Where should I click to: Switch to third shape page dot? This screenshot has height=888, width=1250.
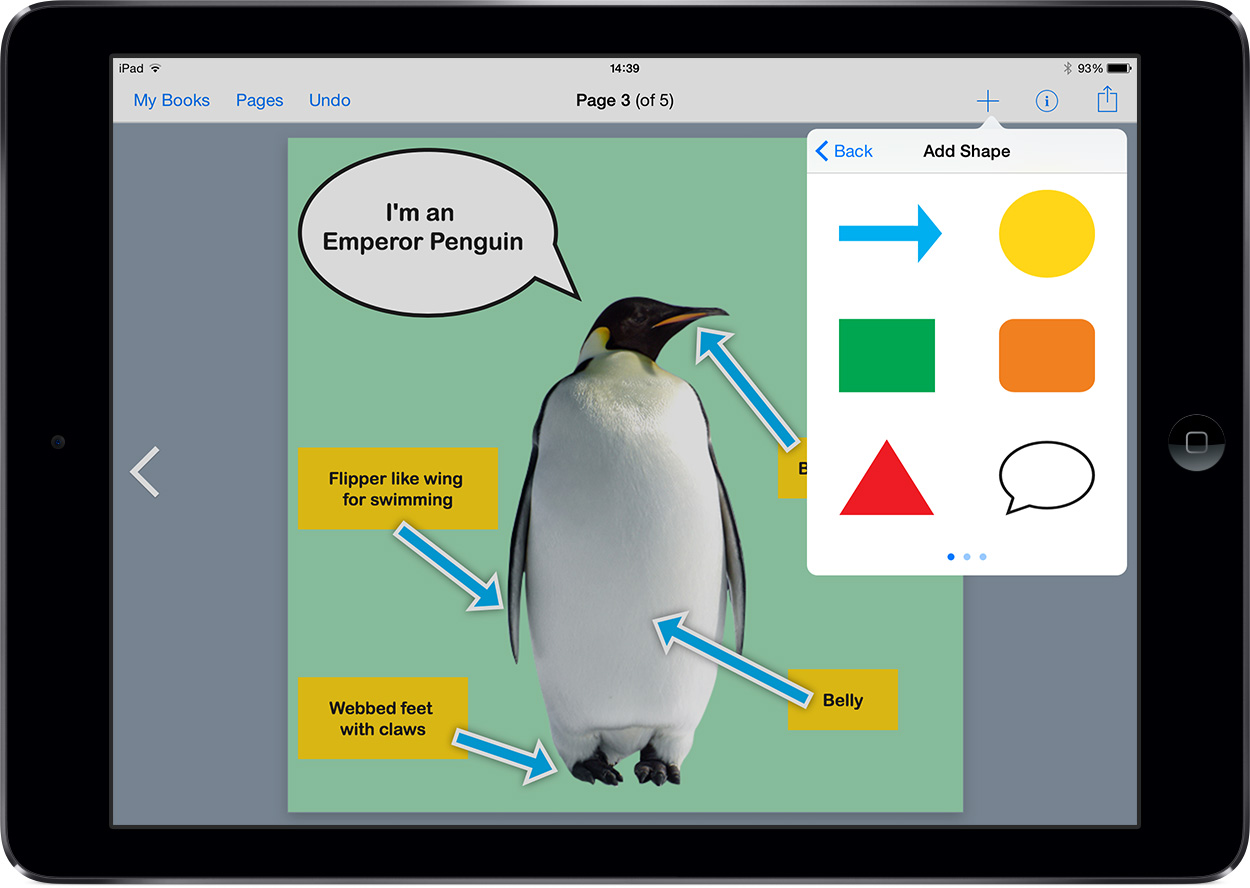pyautogui.click(x=983, y=557)
